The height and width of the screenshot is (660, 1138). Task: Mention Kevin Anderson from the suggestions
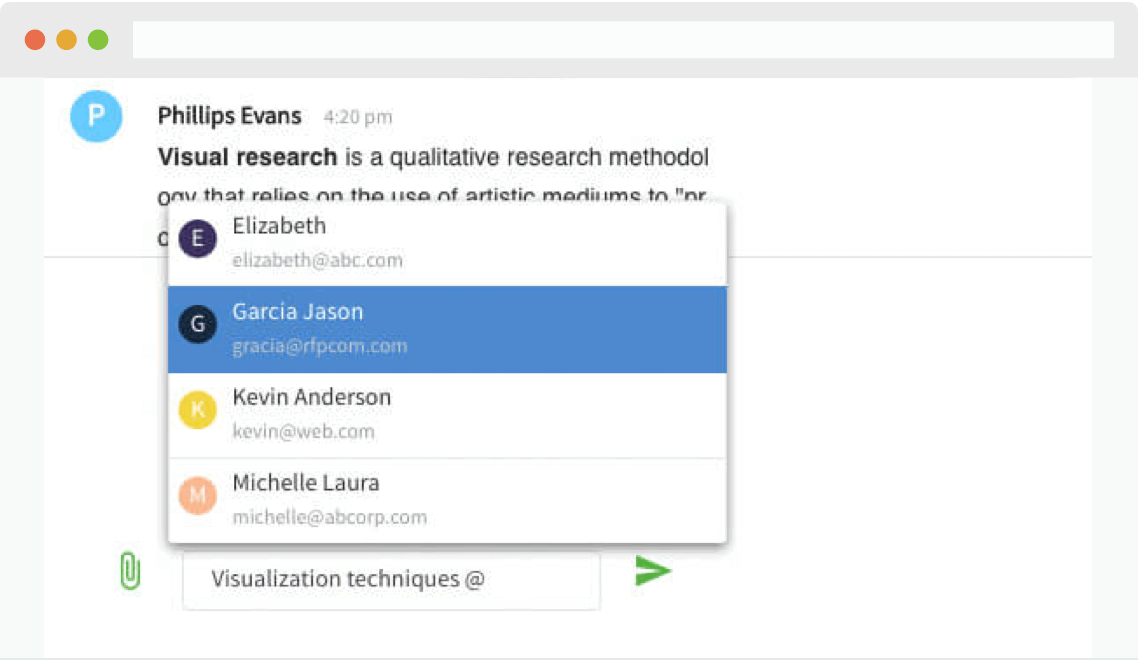(x=447, y=414)
